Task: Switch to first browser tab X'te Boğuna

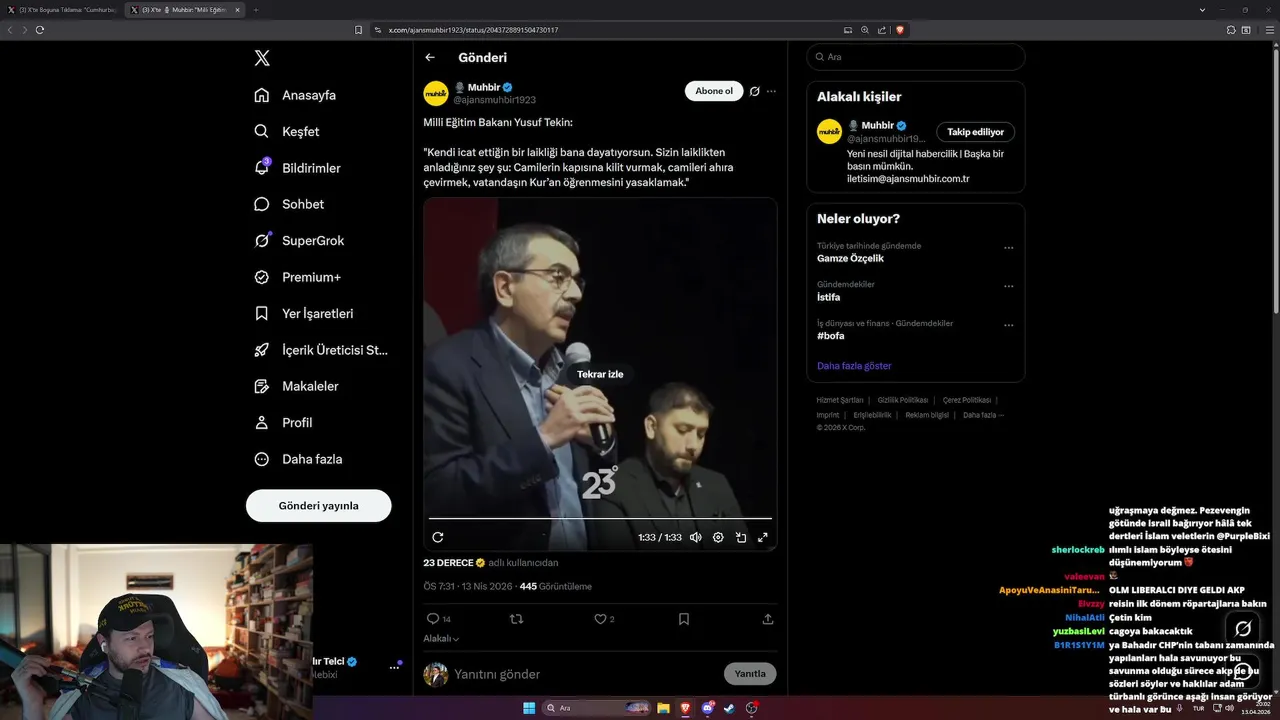Action: 66,9
